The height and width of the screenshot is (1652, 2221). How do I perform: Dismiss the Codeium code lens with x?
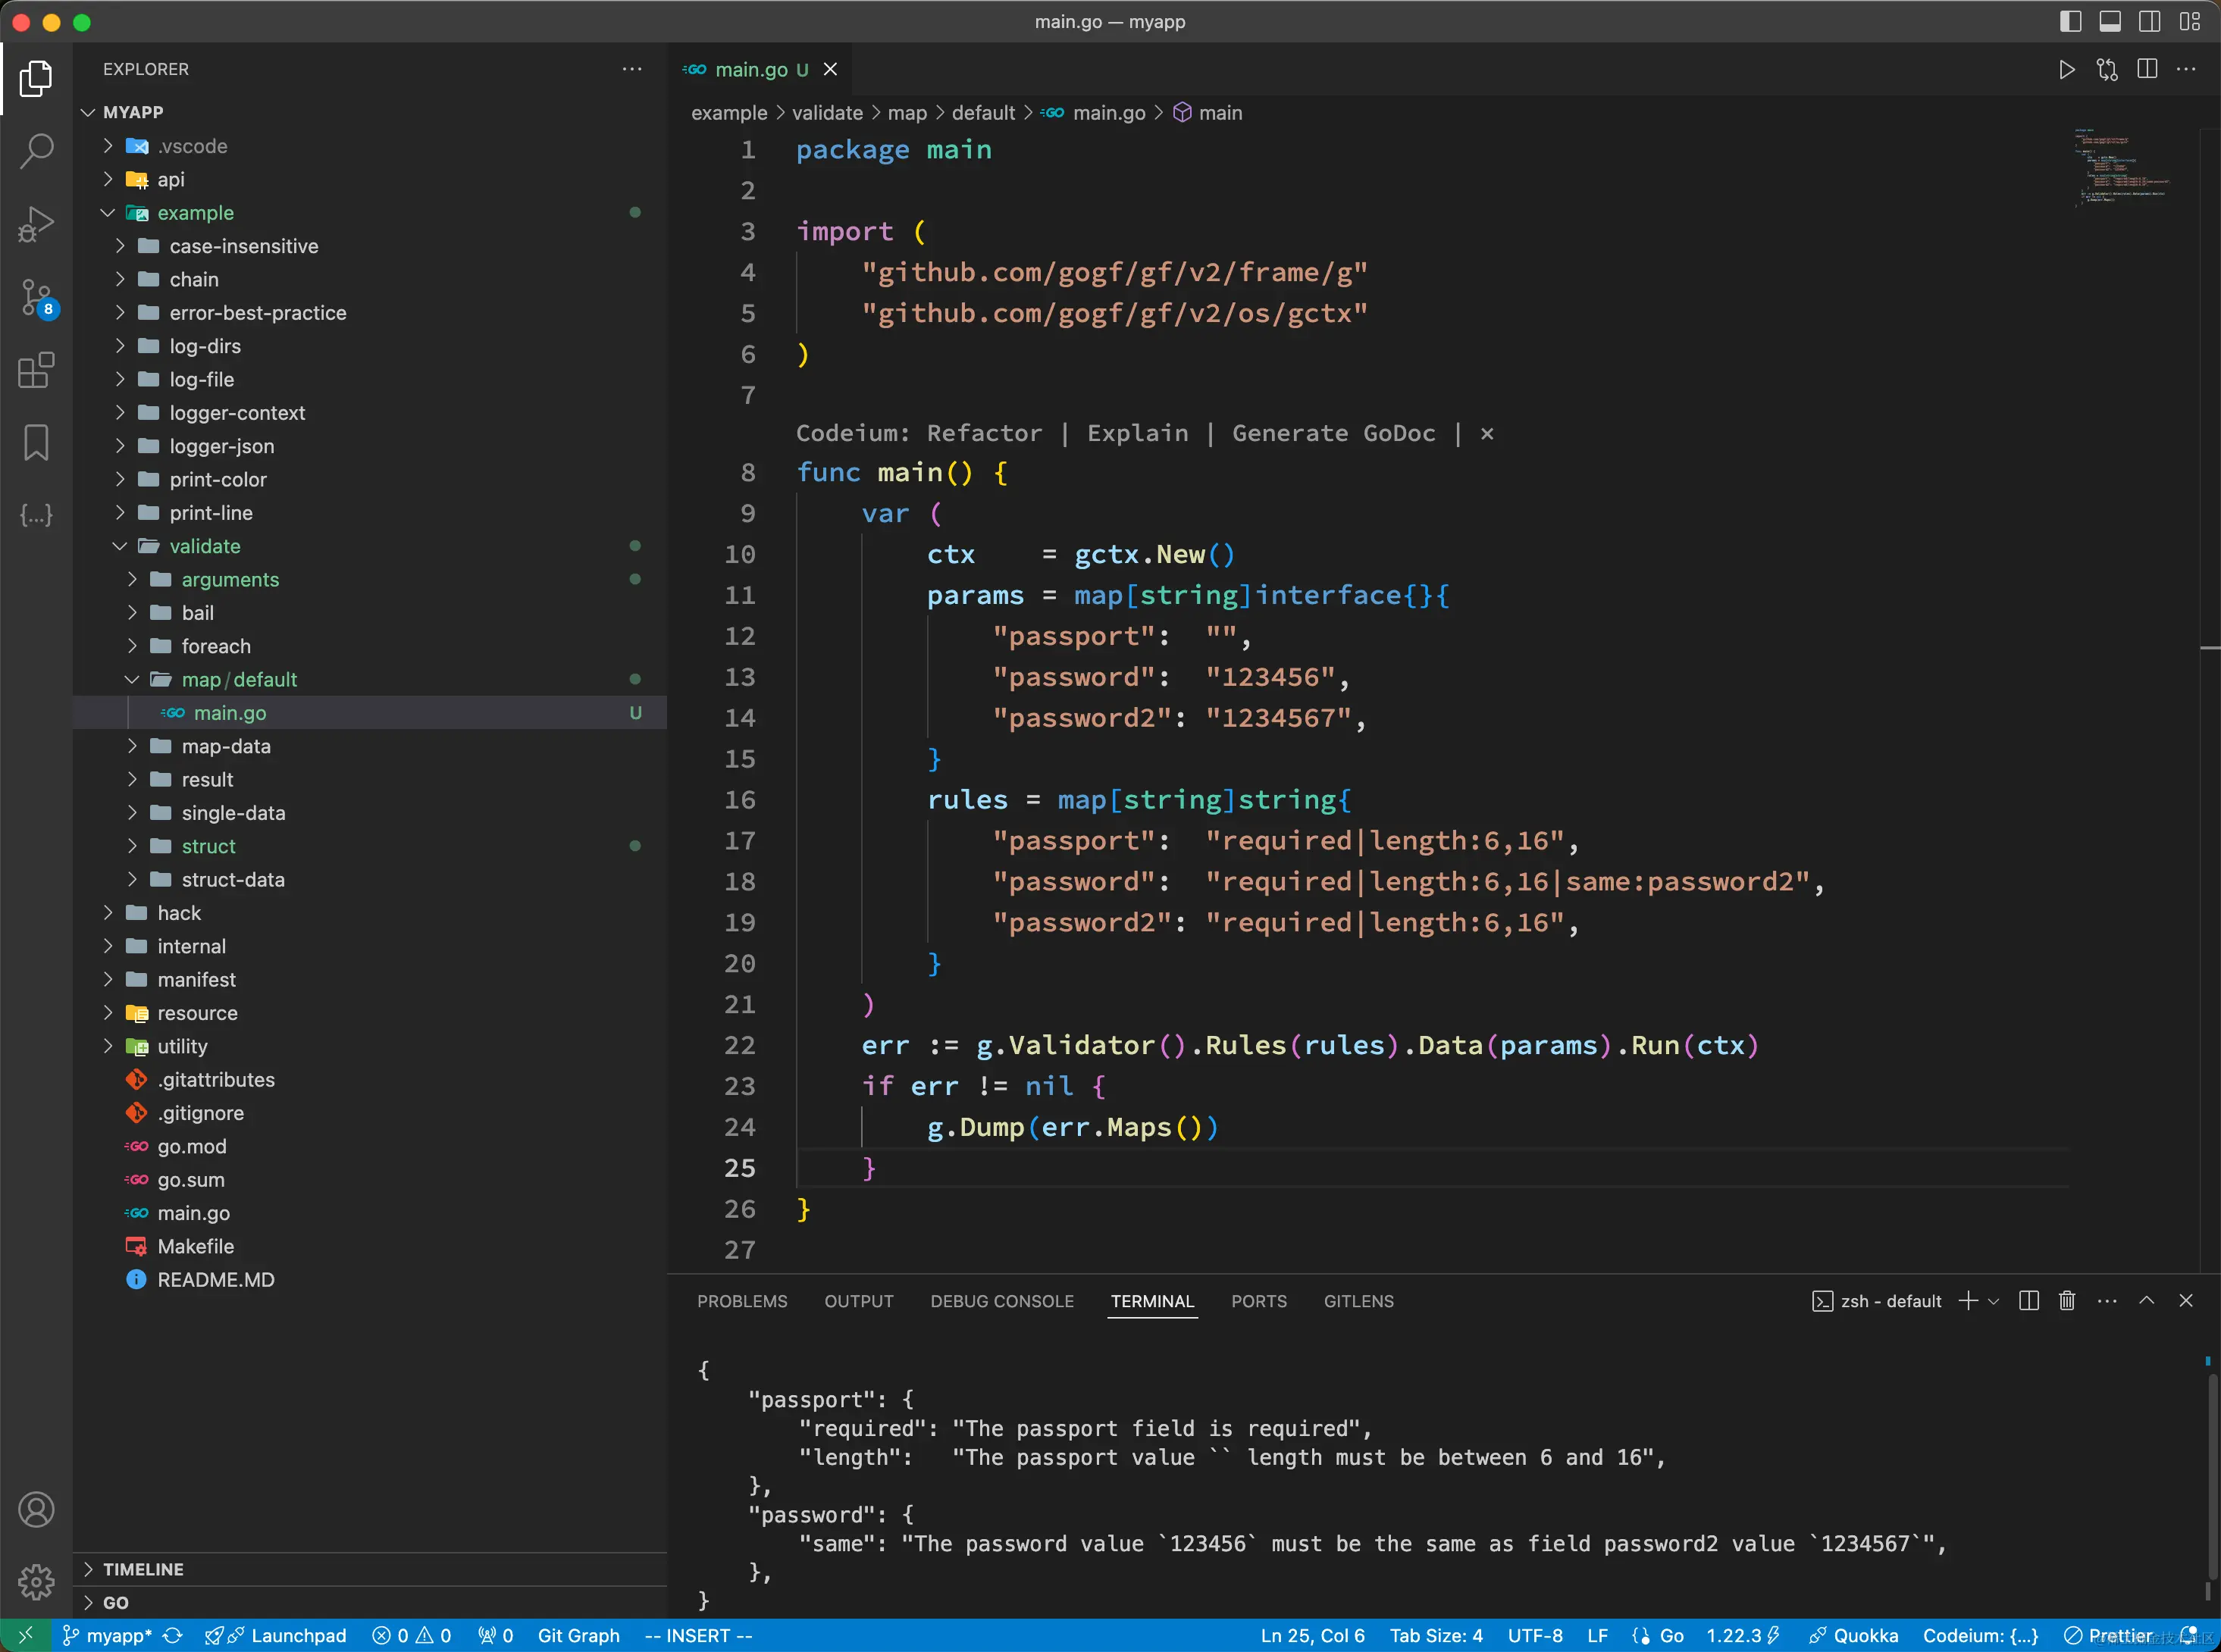(x=1487, y=433)
